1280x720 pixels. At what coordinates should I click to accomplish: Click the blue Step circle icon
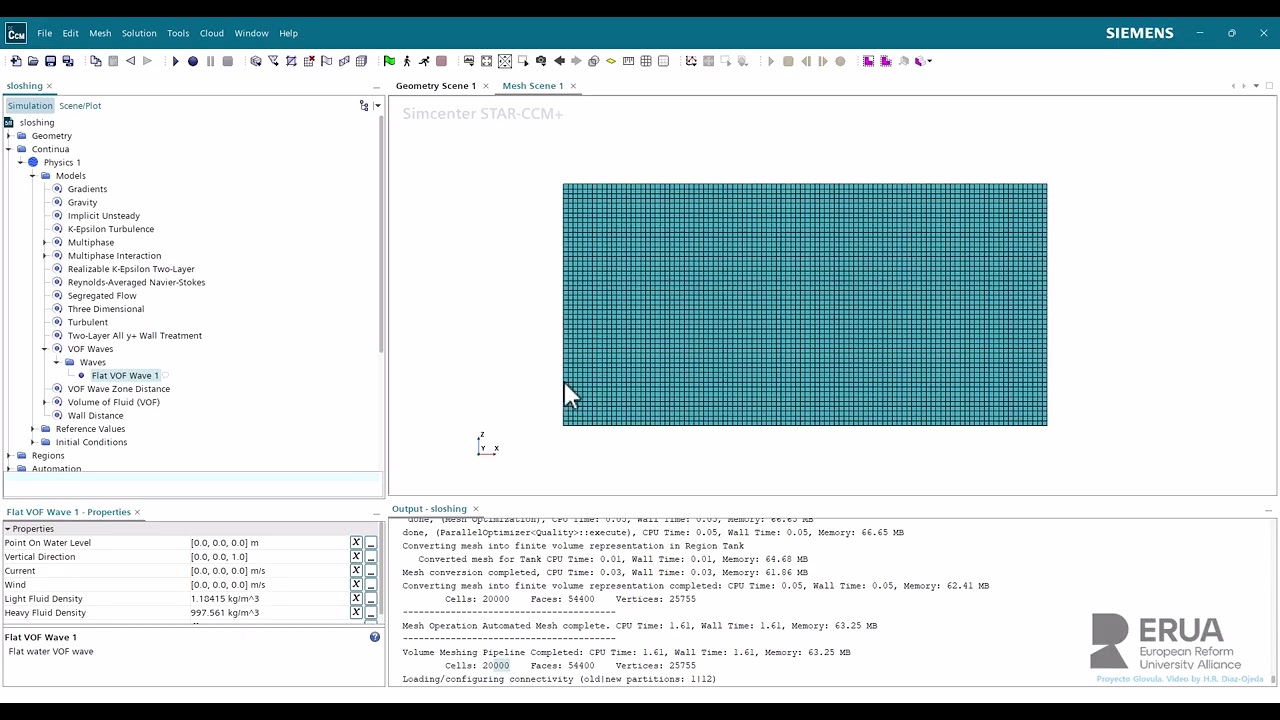(x=193, y=61)
